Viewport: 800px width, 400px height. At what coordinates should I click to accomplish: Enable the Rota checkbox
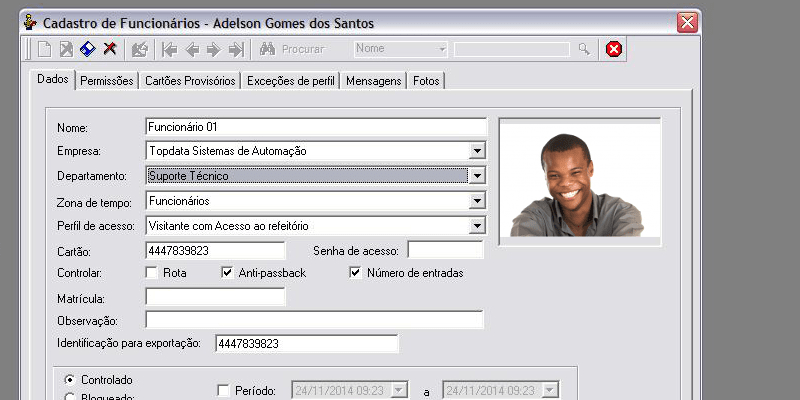[x=152, y=272]
